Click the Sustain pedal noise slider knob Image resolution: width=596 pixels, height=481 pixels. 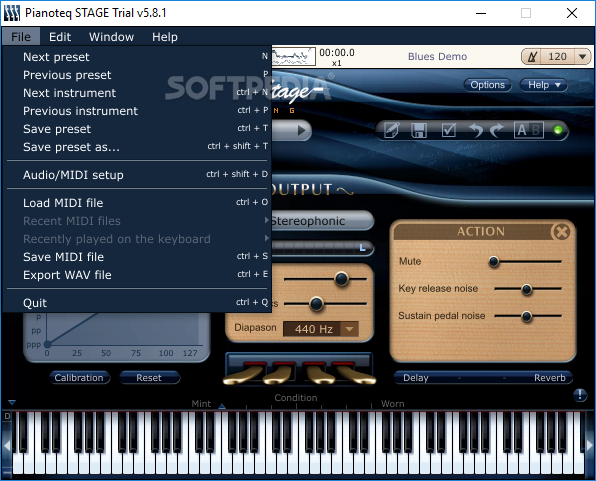[x=526, y=316]
